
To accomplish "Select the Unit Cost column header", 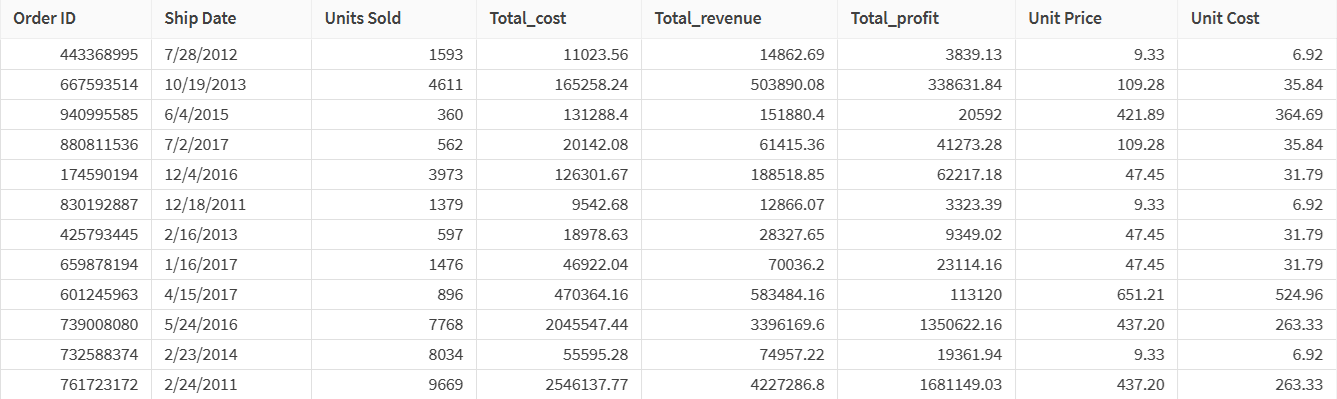I will (1257, 19).
